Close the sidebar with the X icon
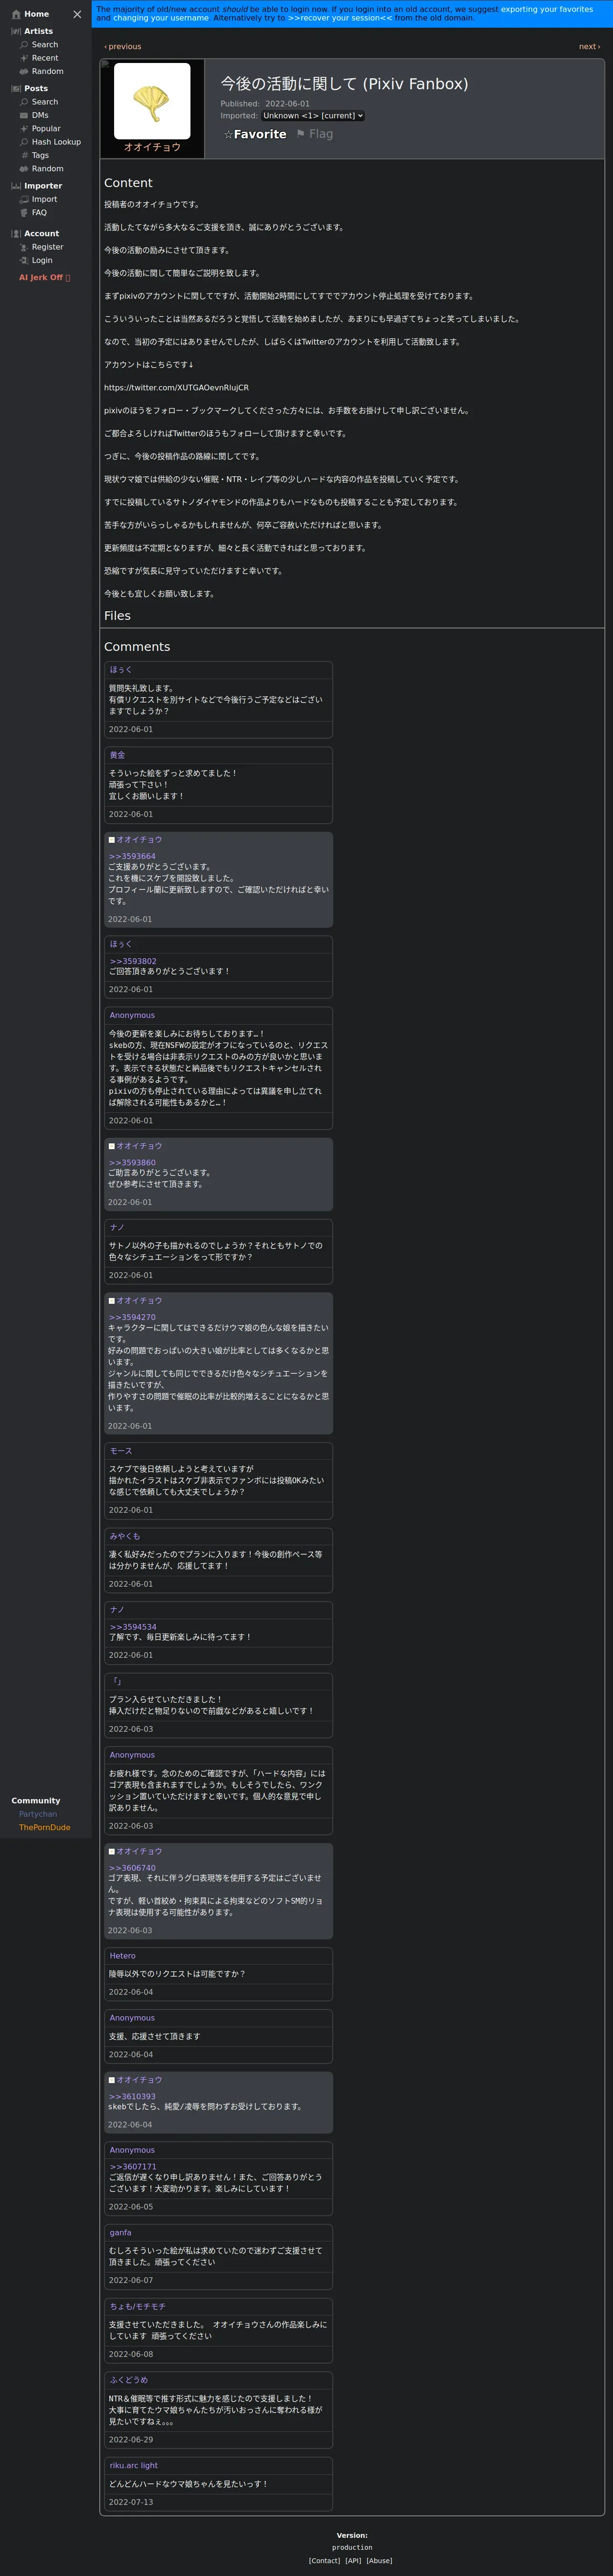Image resolution: width=613 pixels, height=2576 pixels. pyautogui.click(x=77, y=14)
